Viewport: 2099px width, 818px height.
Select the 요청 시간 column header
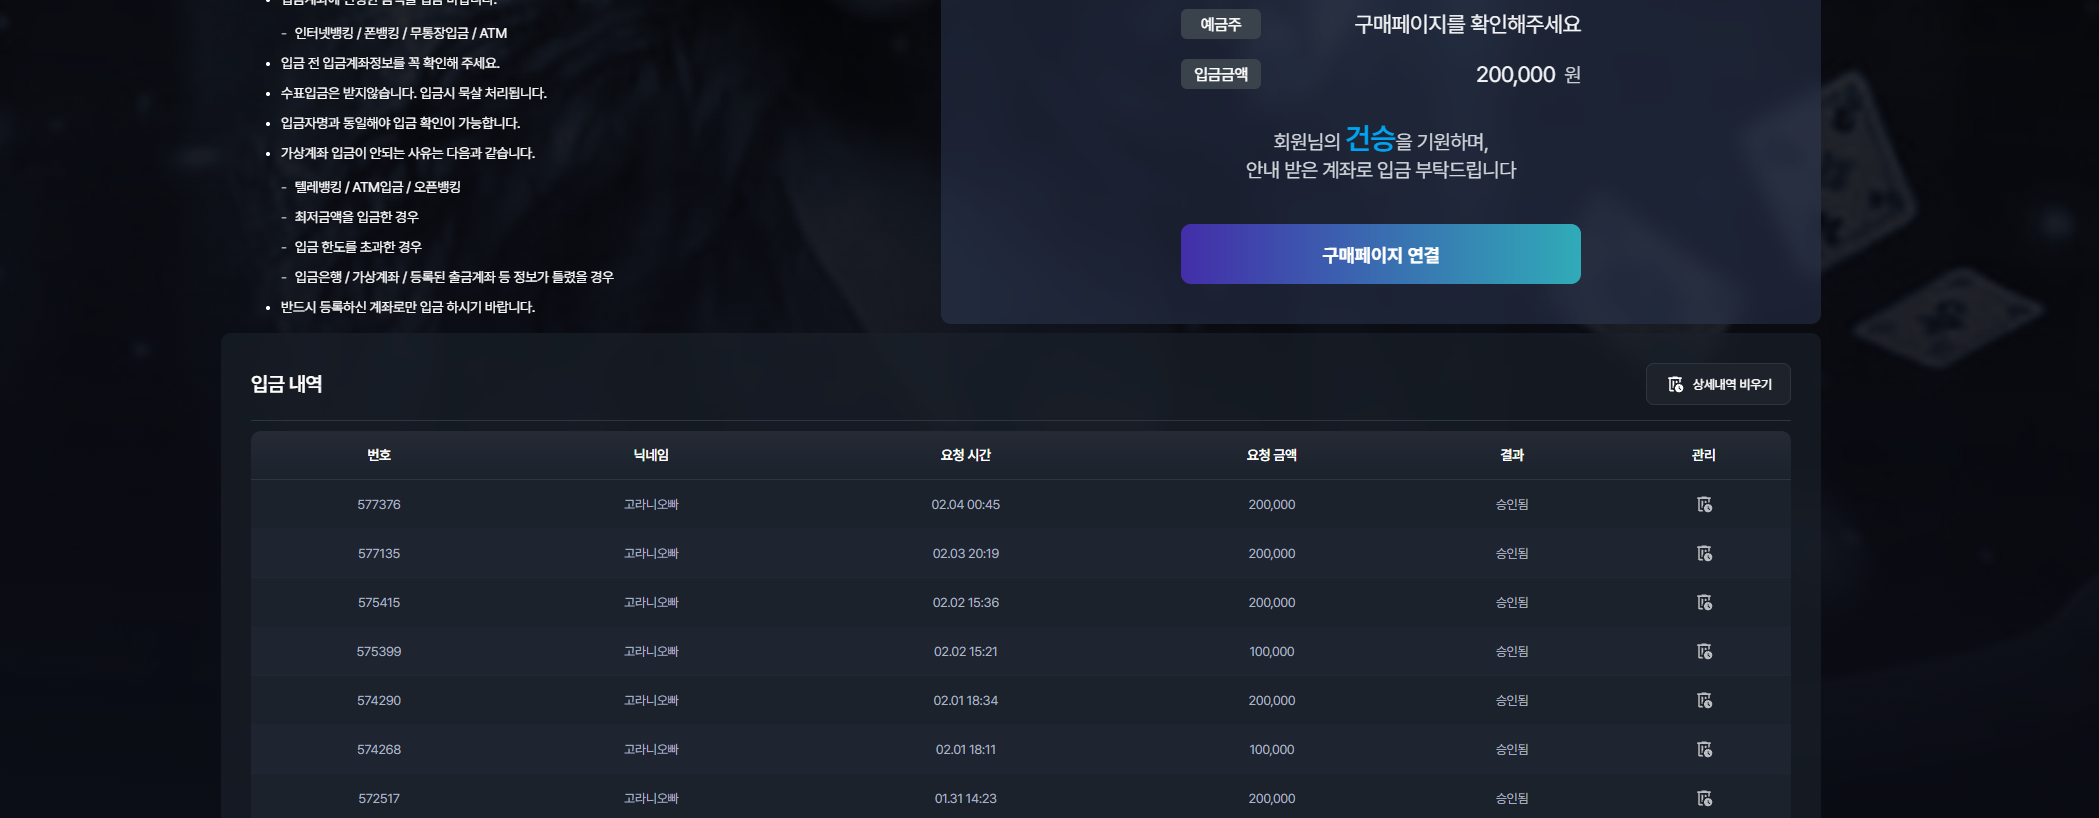pos(965,455)
